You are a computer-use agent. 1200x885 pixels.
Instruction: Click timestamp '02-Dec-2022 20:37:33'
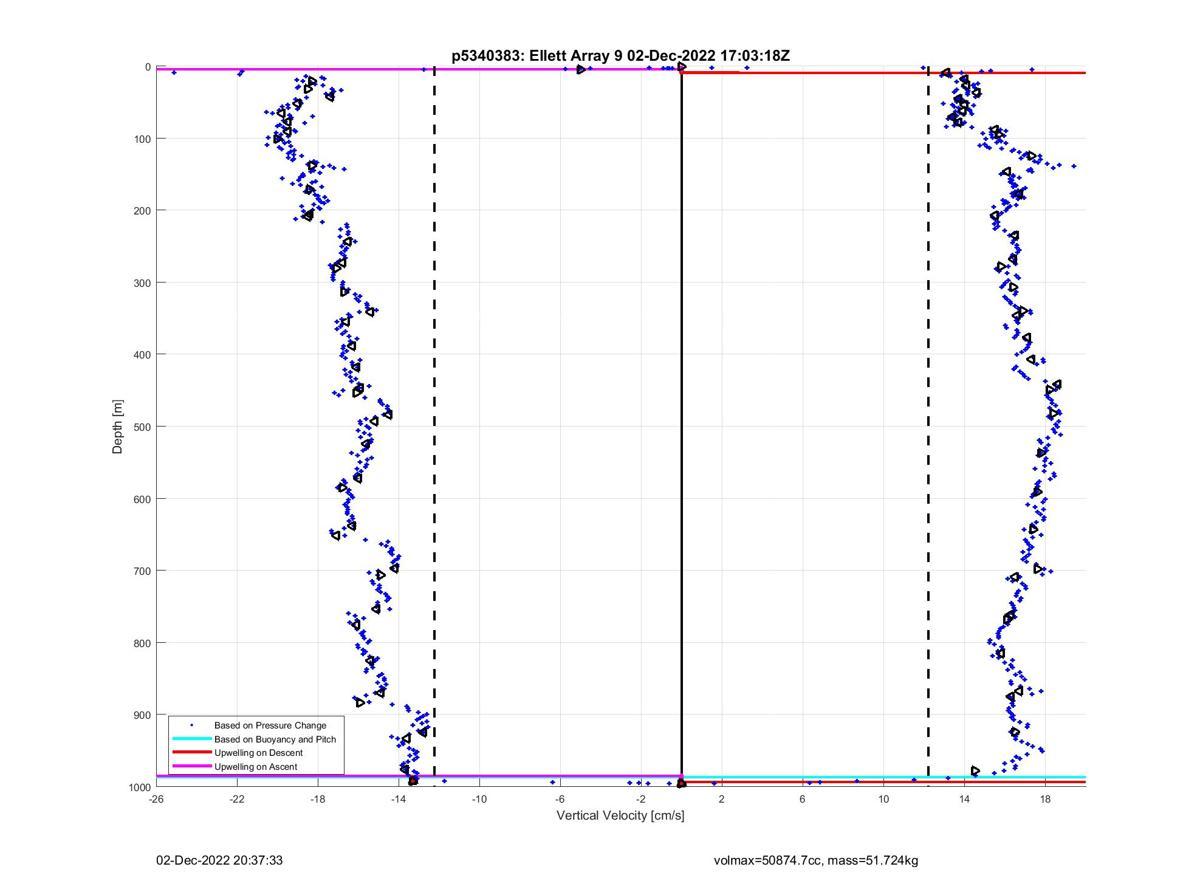tap(219, 860)
